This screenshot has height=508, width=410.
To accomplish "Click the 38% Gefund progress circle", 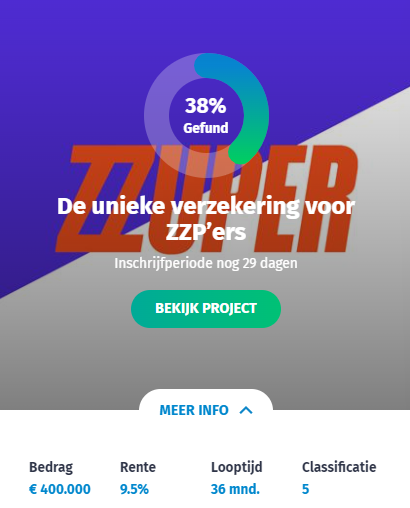I will pyautogui.click(x=206, y=115).
